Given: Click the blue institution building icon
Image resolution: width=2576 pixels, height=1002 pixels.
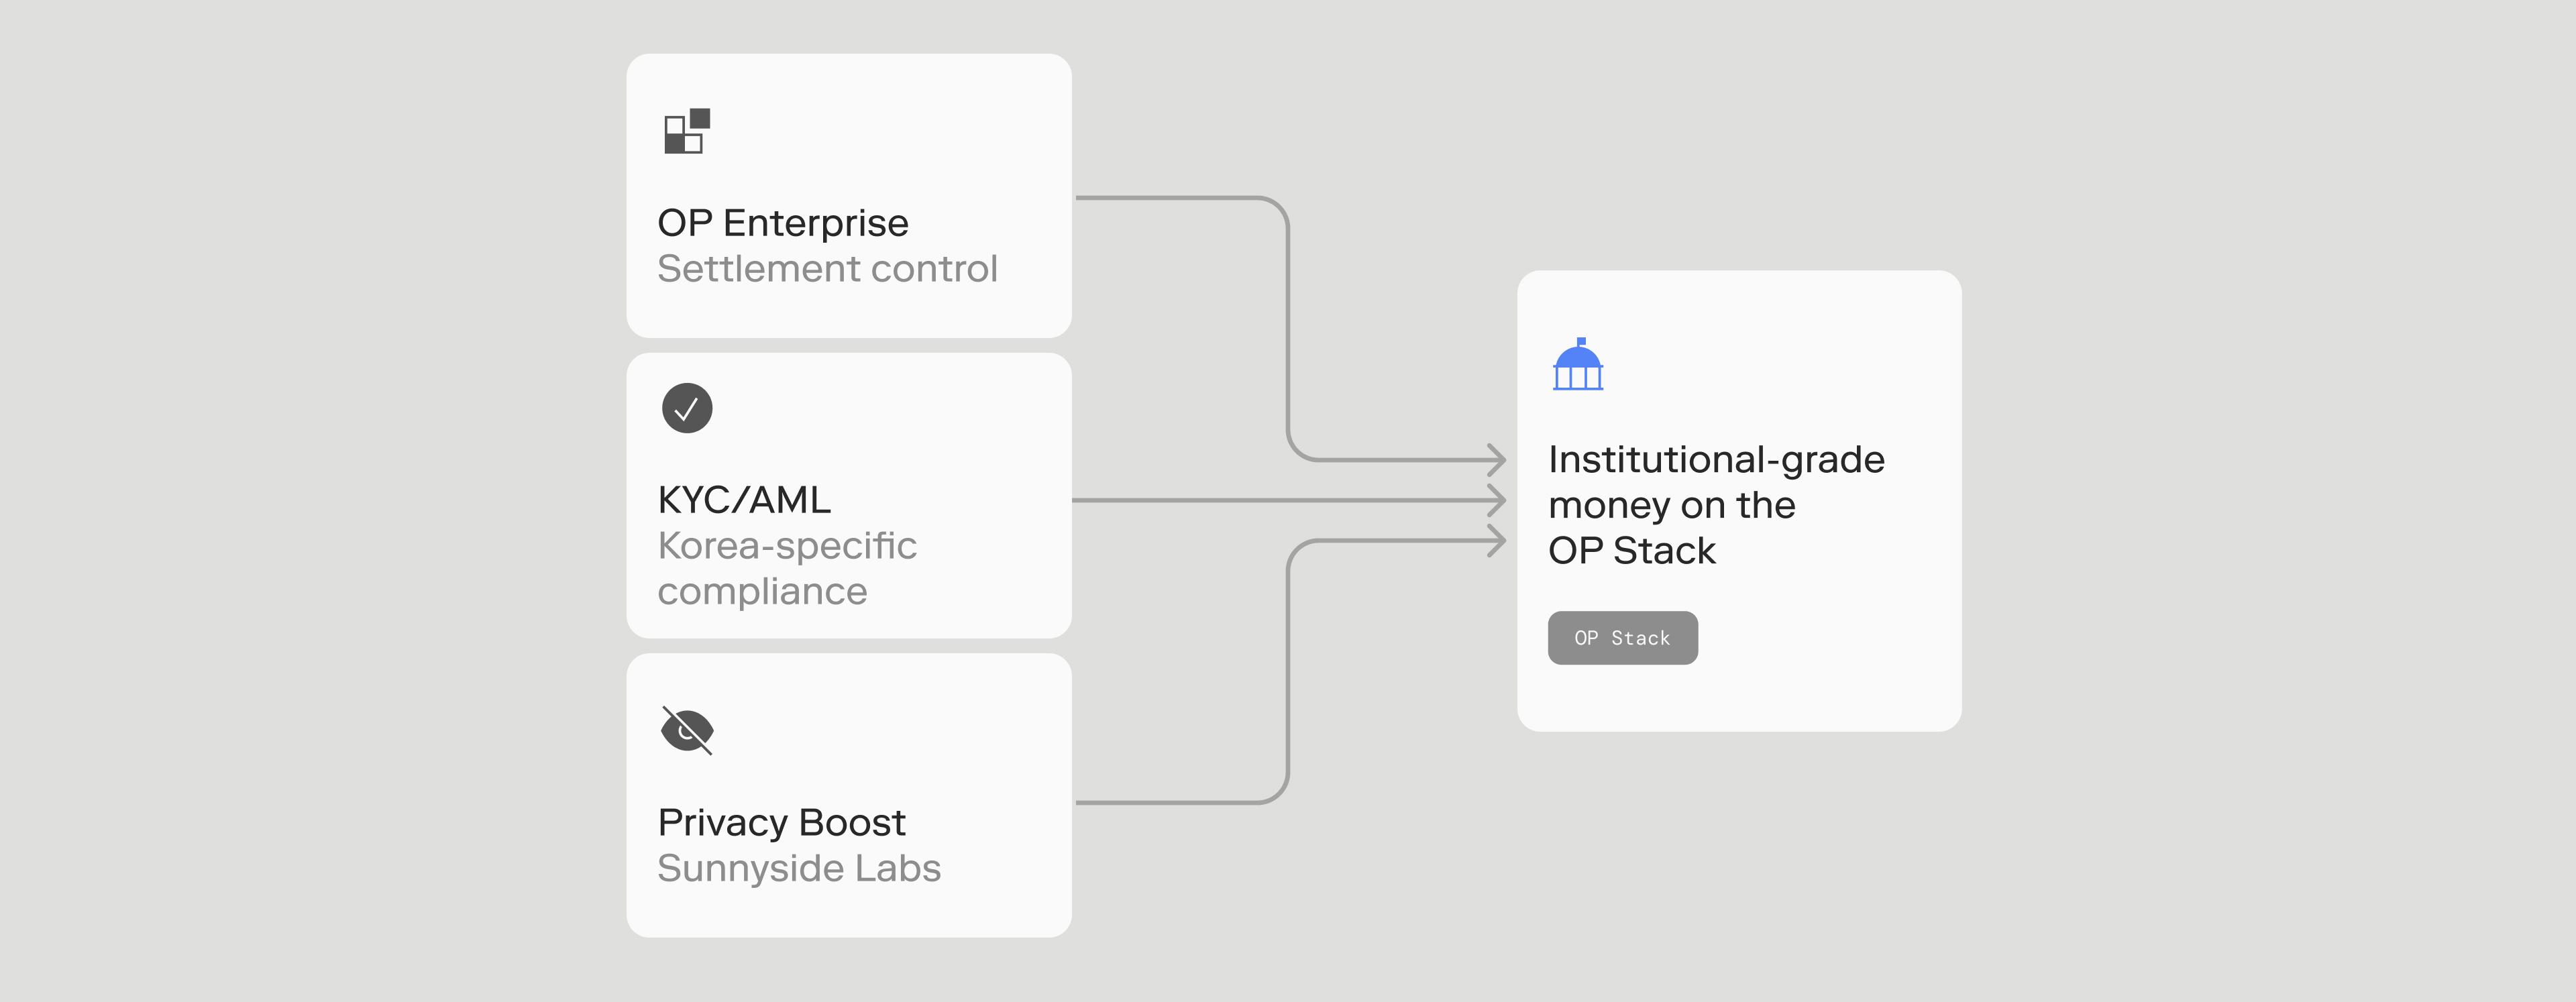Looking at the screenshot, I should [x=1578, y=364].
